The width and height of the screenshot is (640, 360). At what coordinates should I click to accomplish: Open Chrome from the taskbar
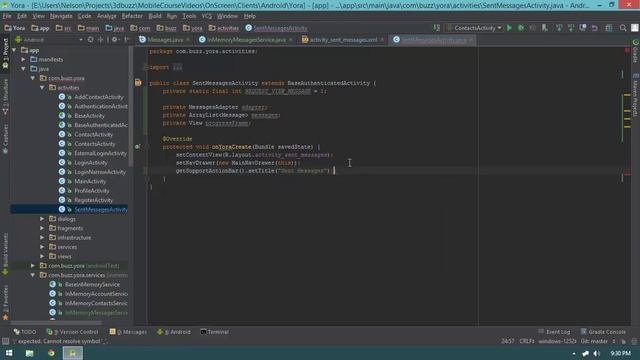pos(51,353)
